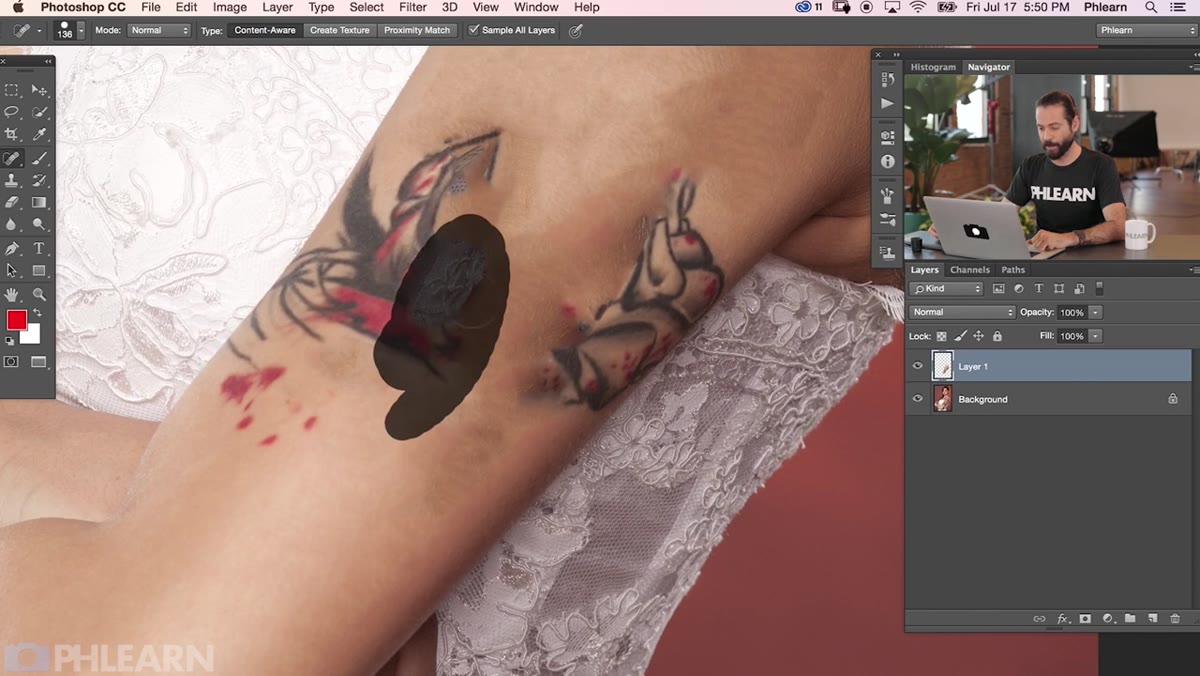Toggle lock all padlock
1200x676 pixels.
pos(997,337)
